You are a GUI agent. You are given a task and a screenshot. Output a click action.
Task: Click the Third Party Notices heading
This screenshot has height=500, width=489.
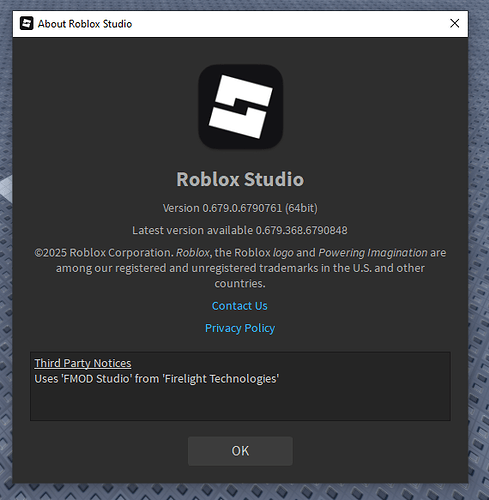tap(83, 363)
